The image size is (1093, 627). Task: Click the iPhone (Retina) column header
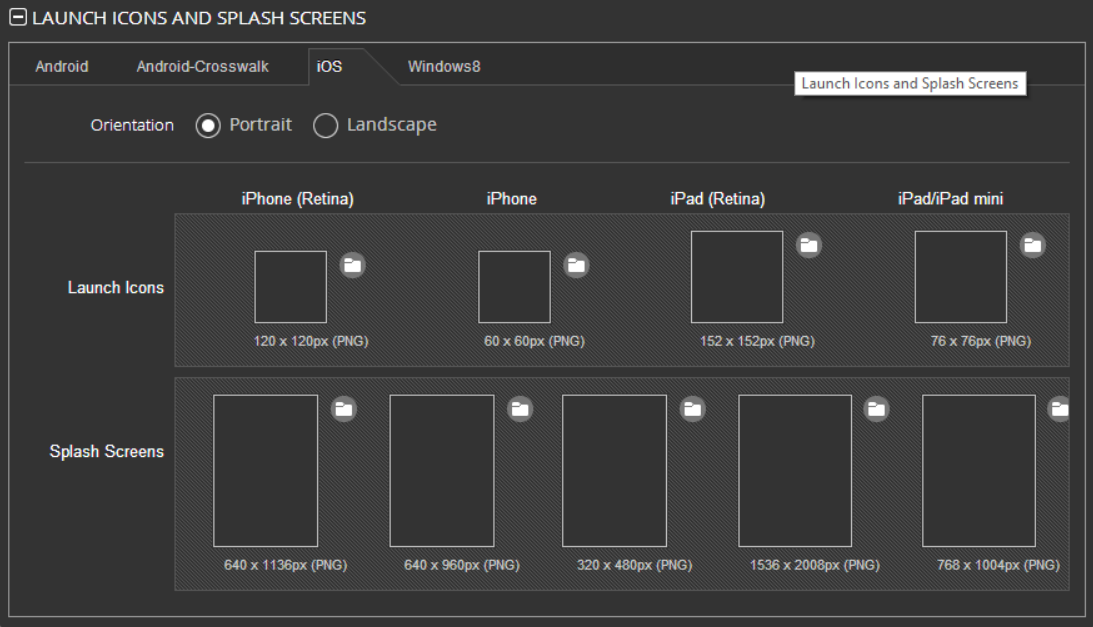tap(298, 199)
